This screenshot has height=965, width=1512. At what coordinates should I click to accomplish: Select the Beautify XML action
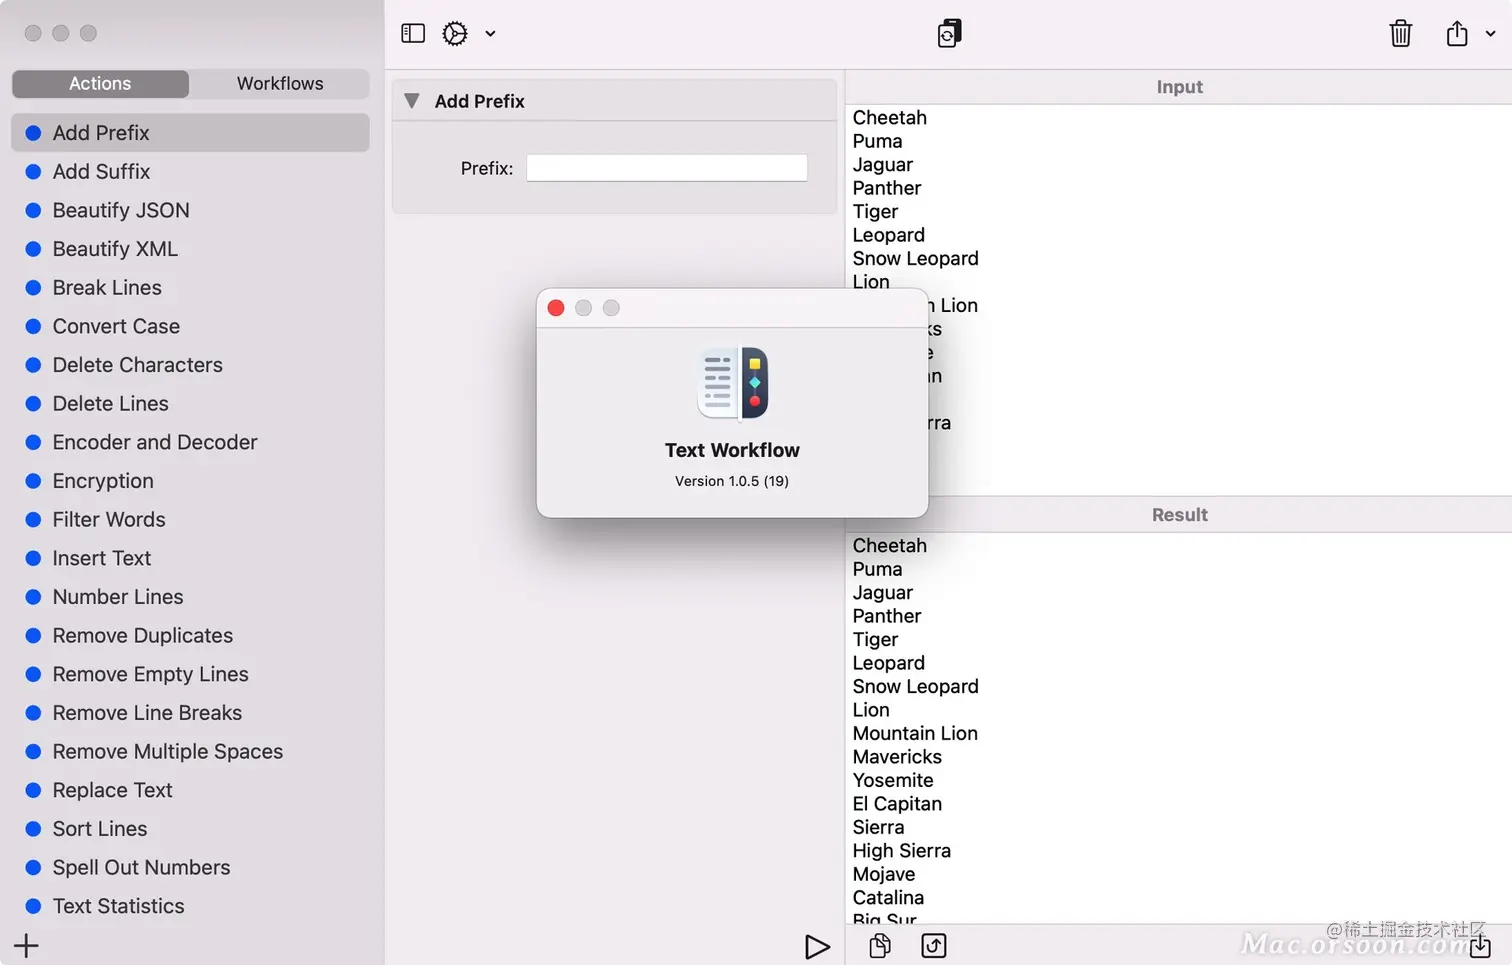click(190, 249)
